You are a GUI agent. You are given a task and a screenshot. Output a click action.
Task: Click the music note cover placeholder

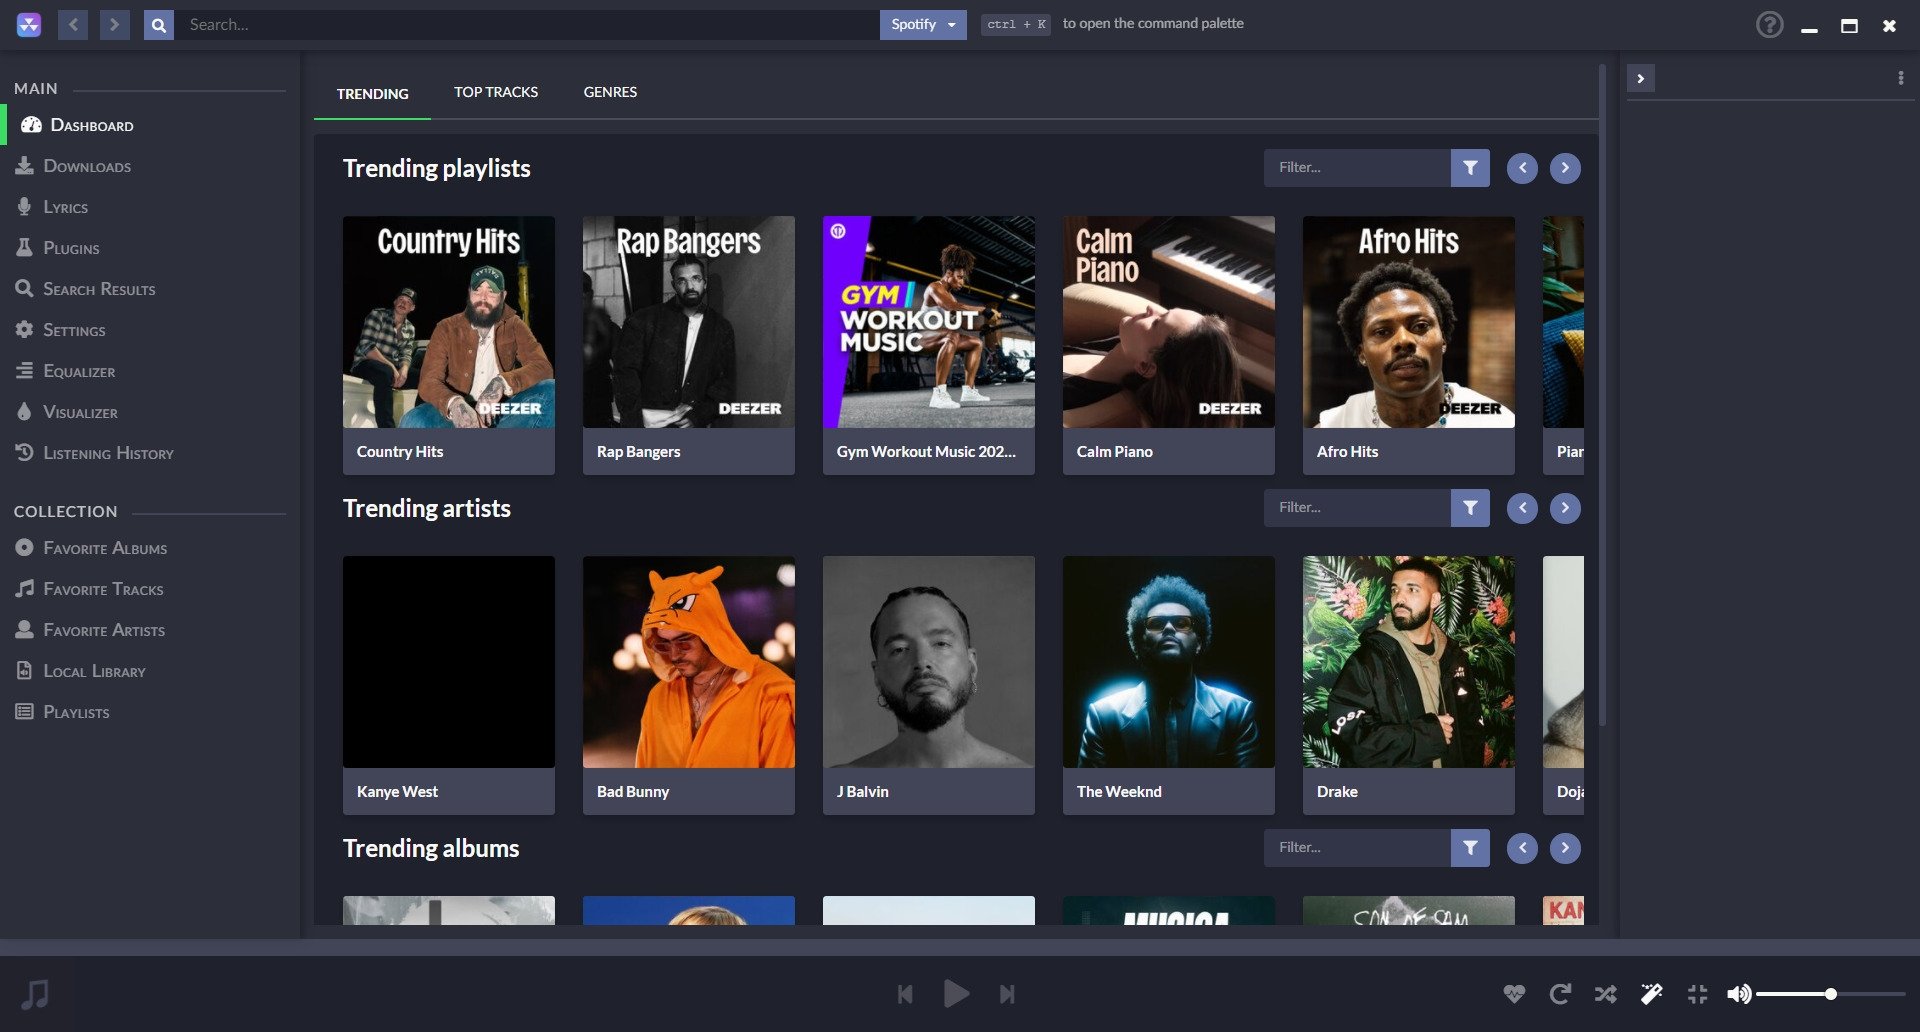35,994
